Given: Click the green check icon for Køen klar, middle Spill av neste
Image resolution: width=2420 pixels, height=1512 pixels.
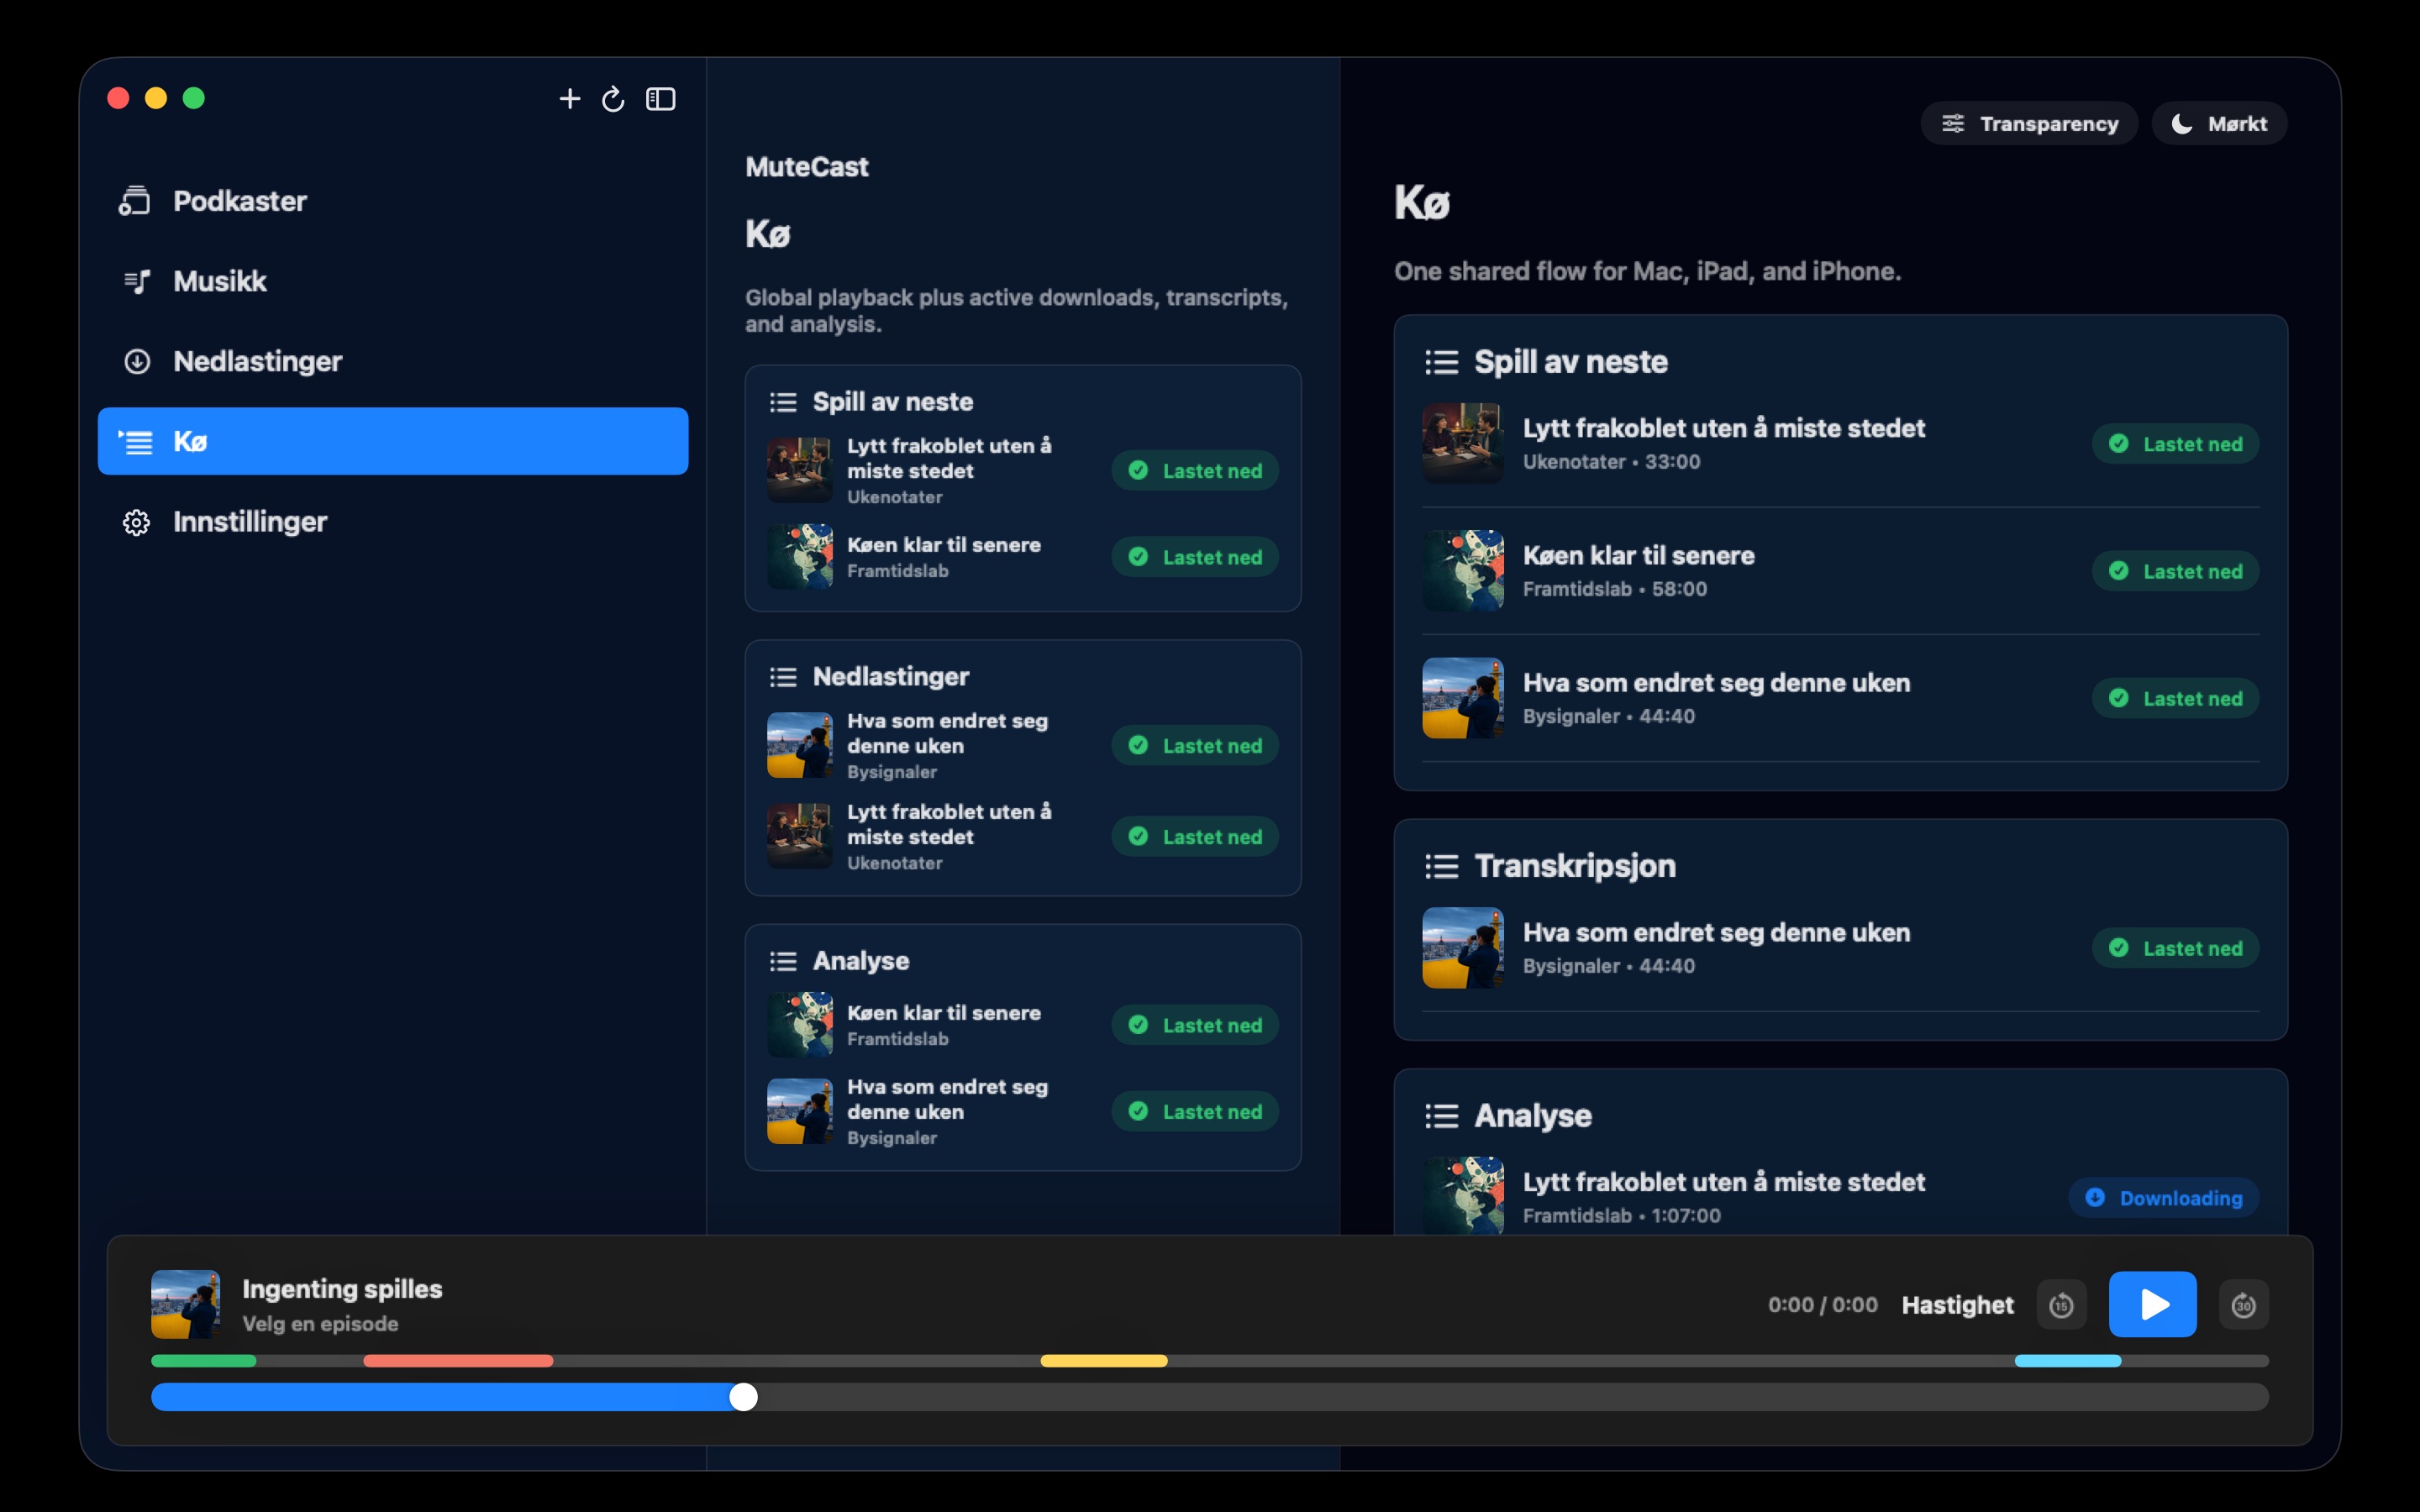Looking at the screenshot, I should (1138, 557).
